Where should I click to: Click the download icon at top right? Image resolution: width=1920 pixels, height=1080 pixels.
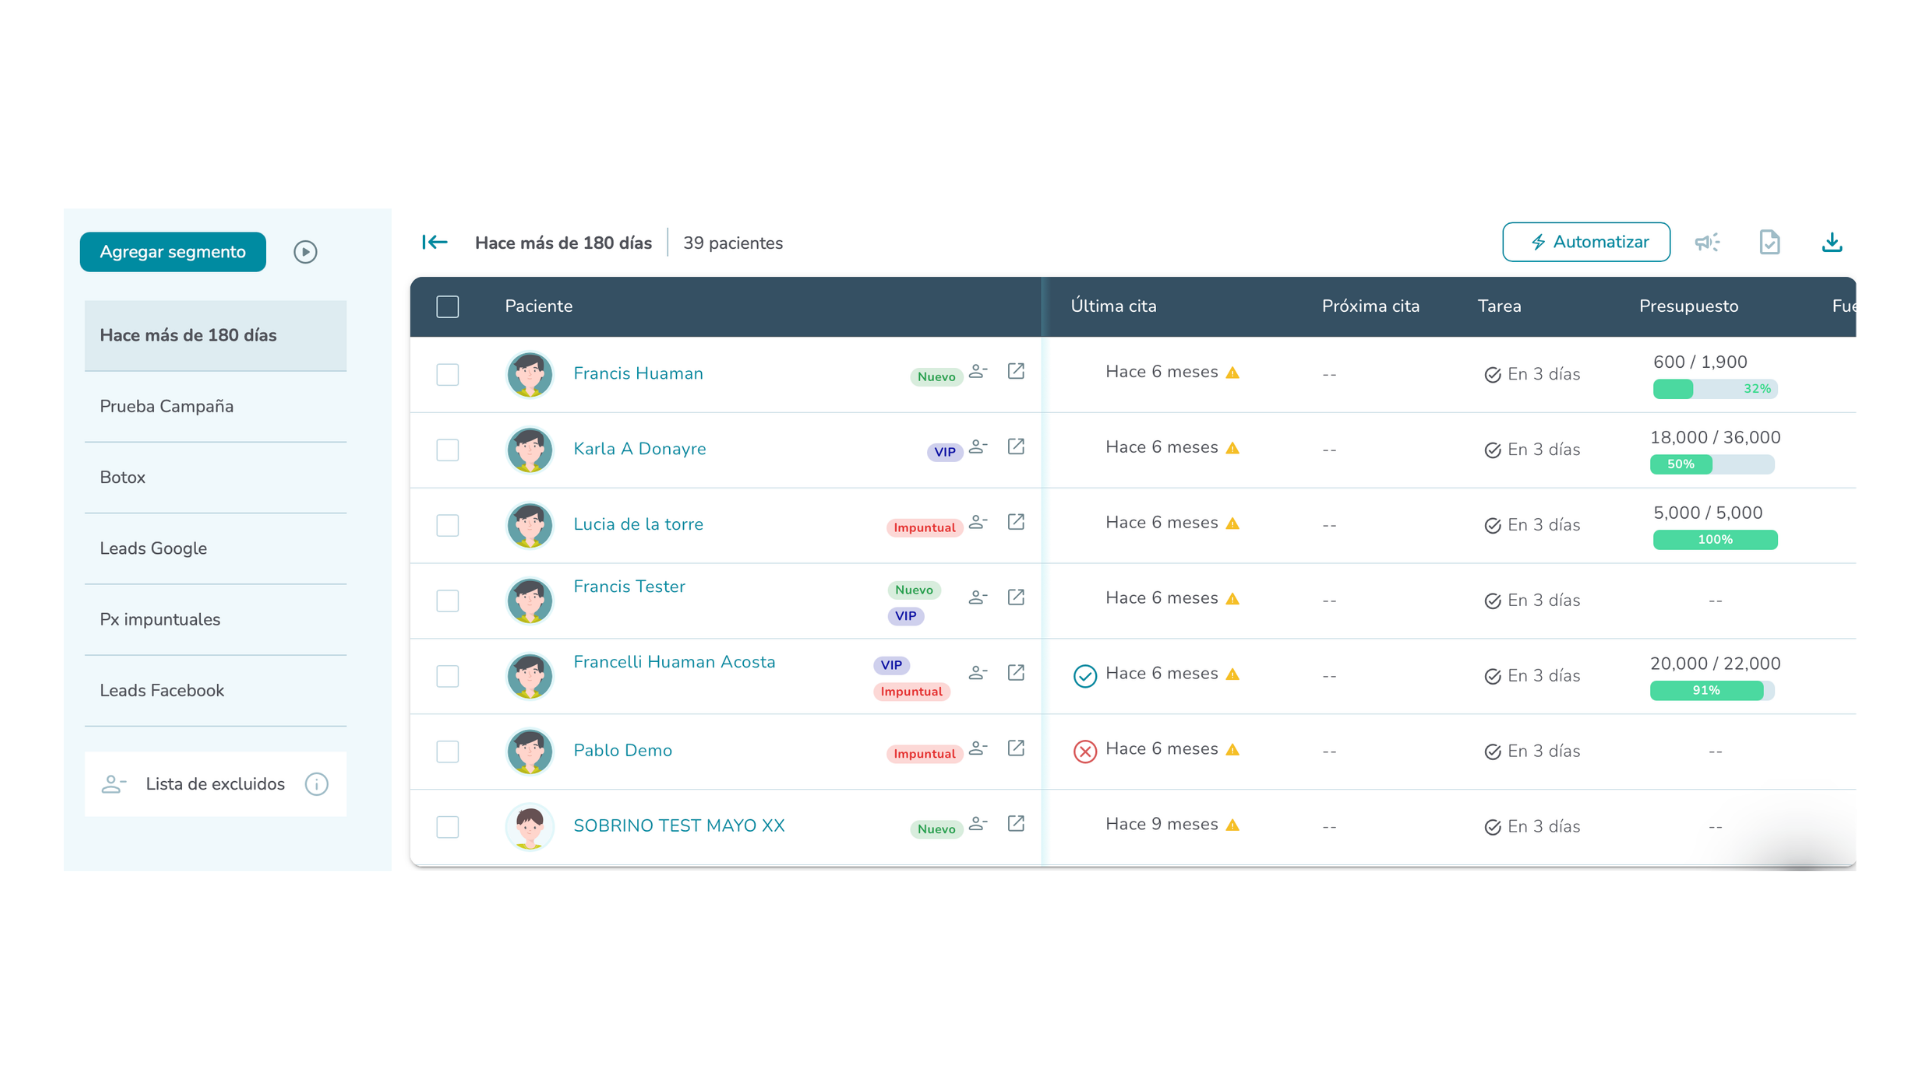click(1831, 242)
